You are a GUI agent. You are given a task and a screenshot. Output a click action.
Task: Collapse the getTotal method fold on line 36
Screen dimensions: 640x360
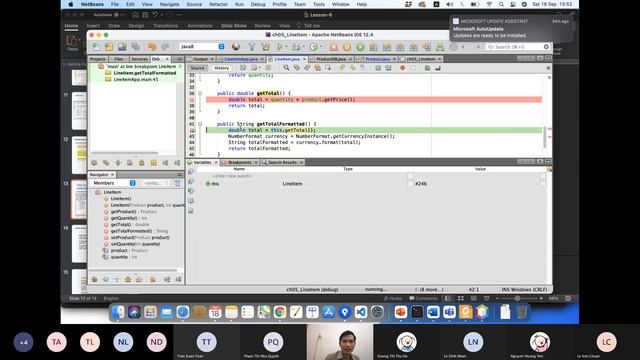pyautogui.click(x=200, y=93)
